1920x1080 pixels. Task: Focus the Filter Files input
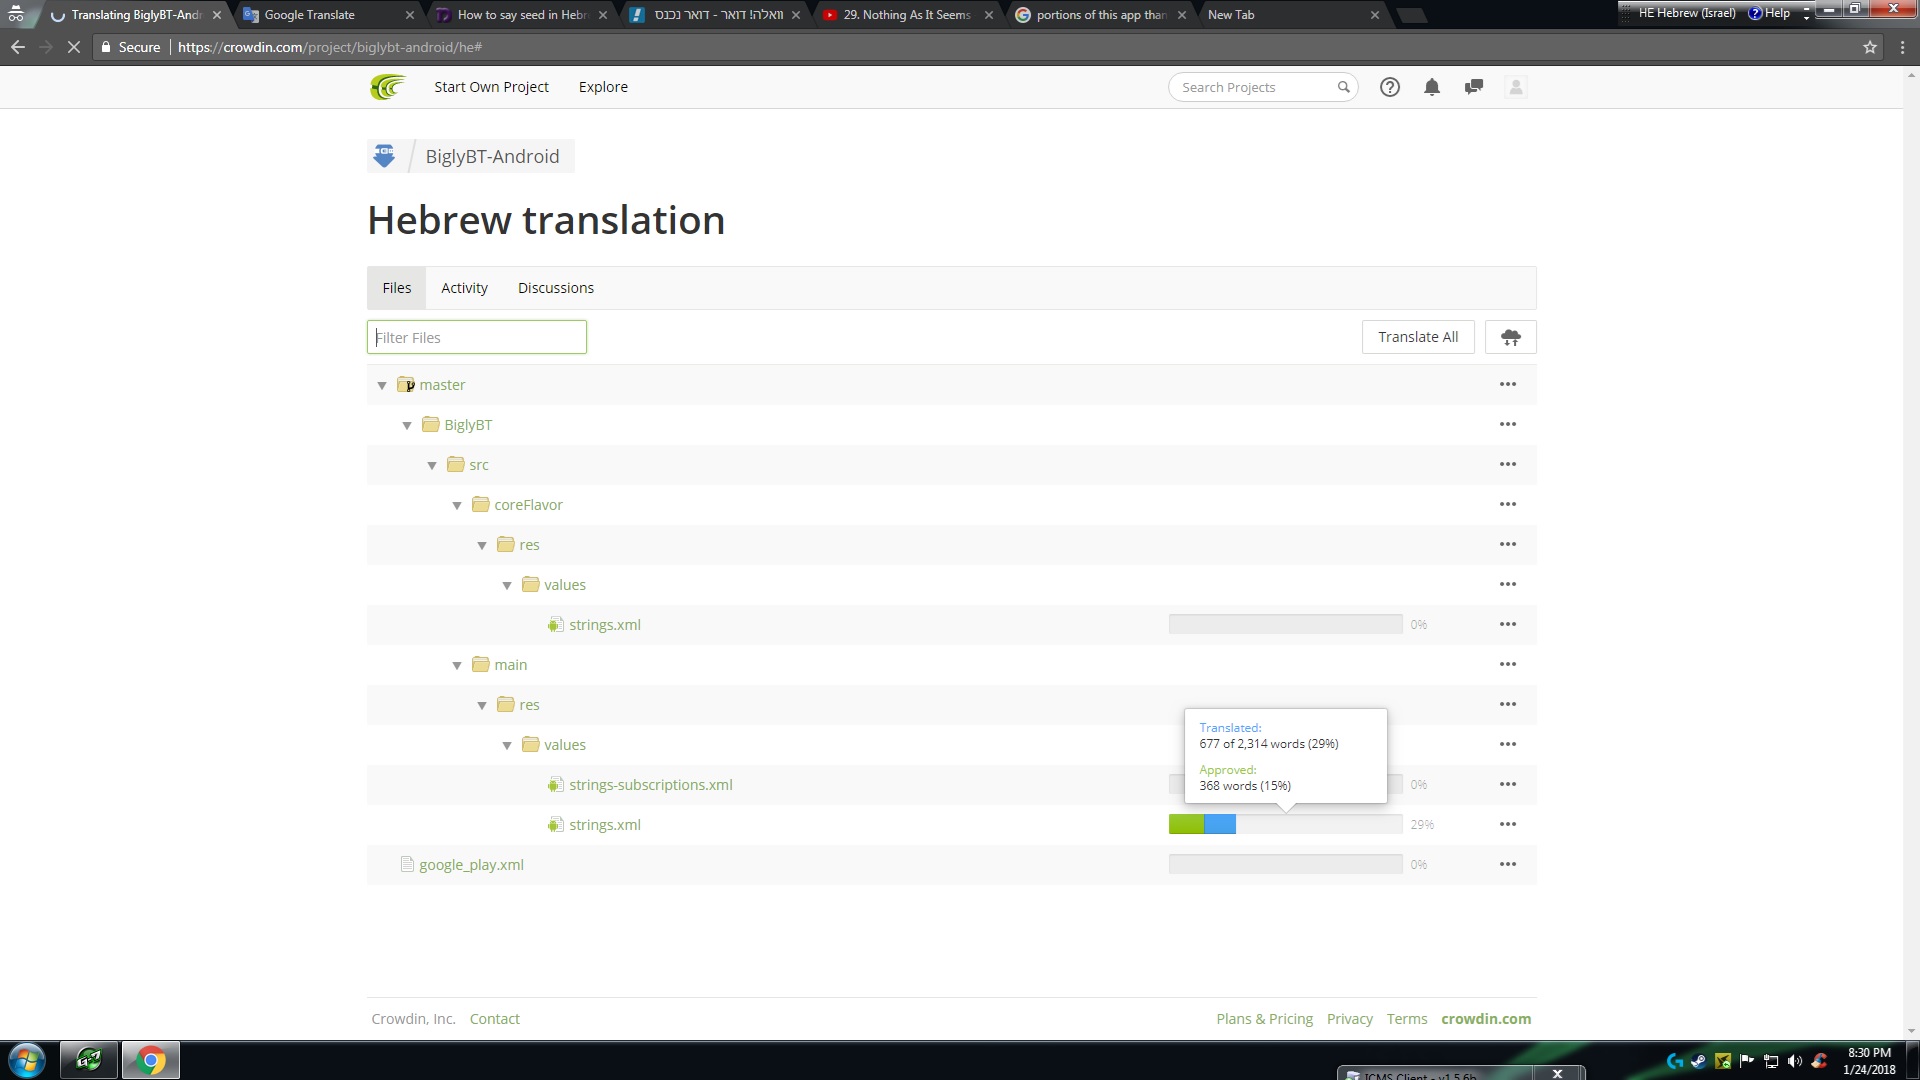[477, 337]
